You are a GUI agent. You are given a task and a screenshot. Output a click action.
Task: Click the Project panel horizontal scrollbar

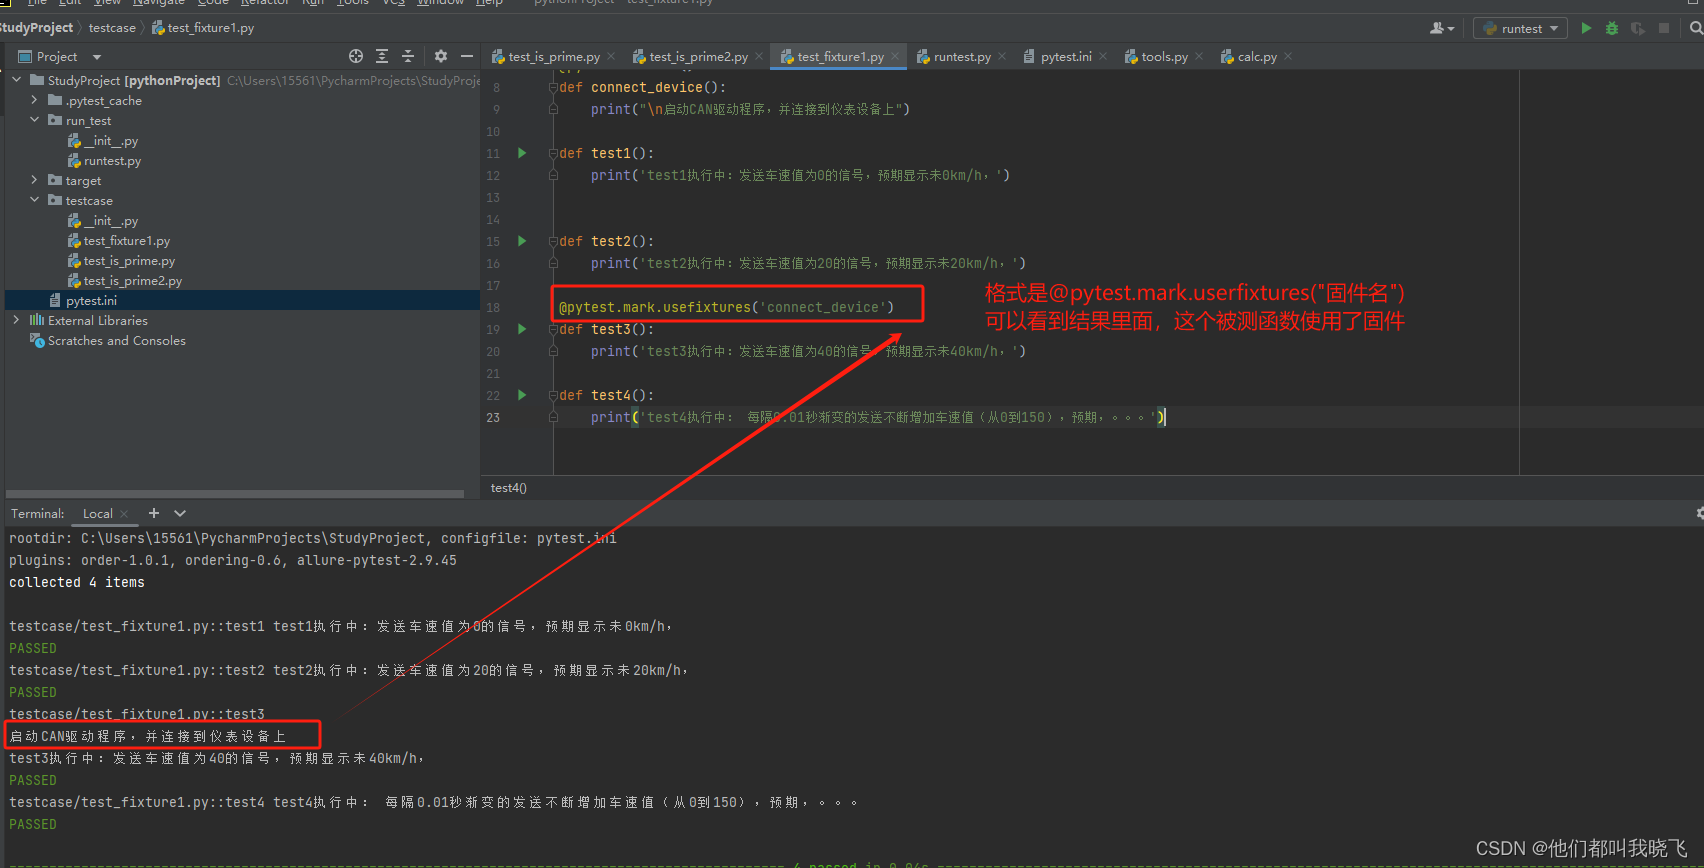[235, 494]
